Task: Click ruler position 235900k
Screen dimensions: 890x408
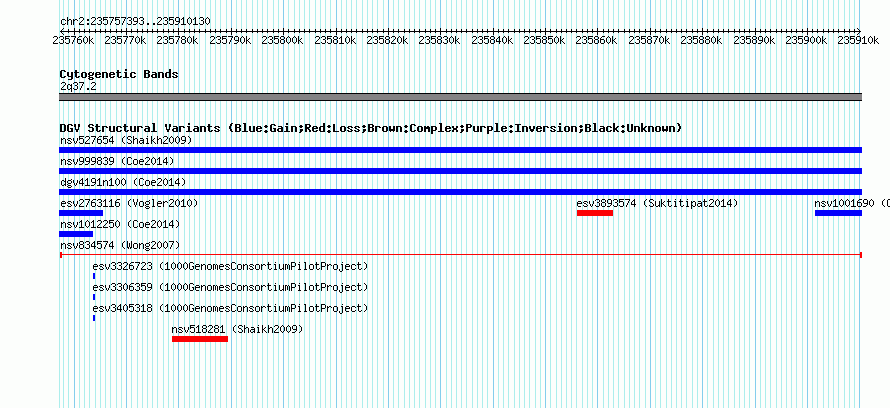Action: pyautogui.click(x=807, y=40)
